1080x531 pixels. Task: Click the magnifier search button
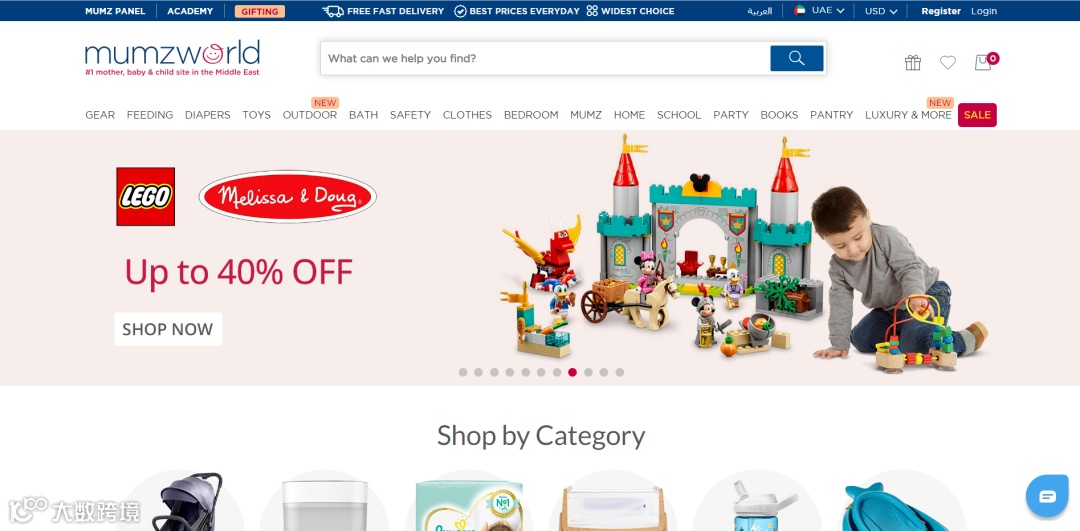[796, 59]
